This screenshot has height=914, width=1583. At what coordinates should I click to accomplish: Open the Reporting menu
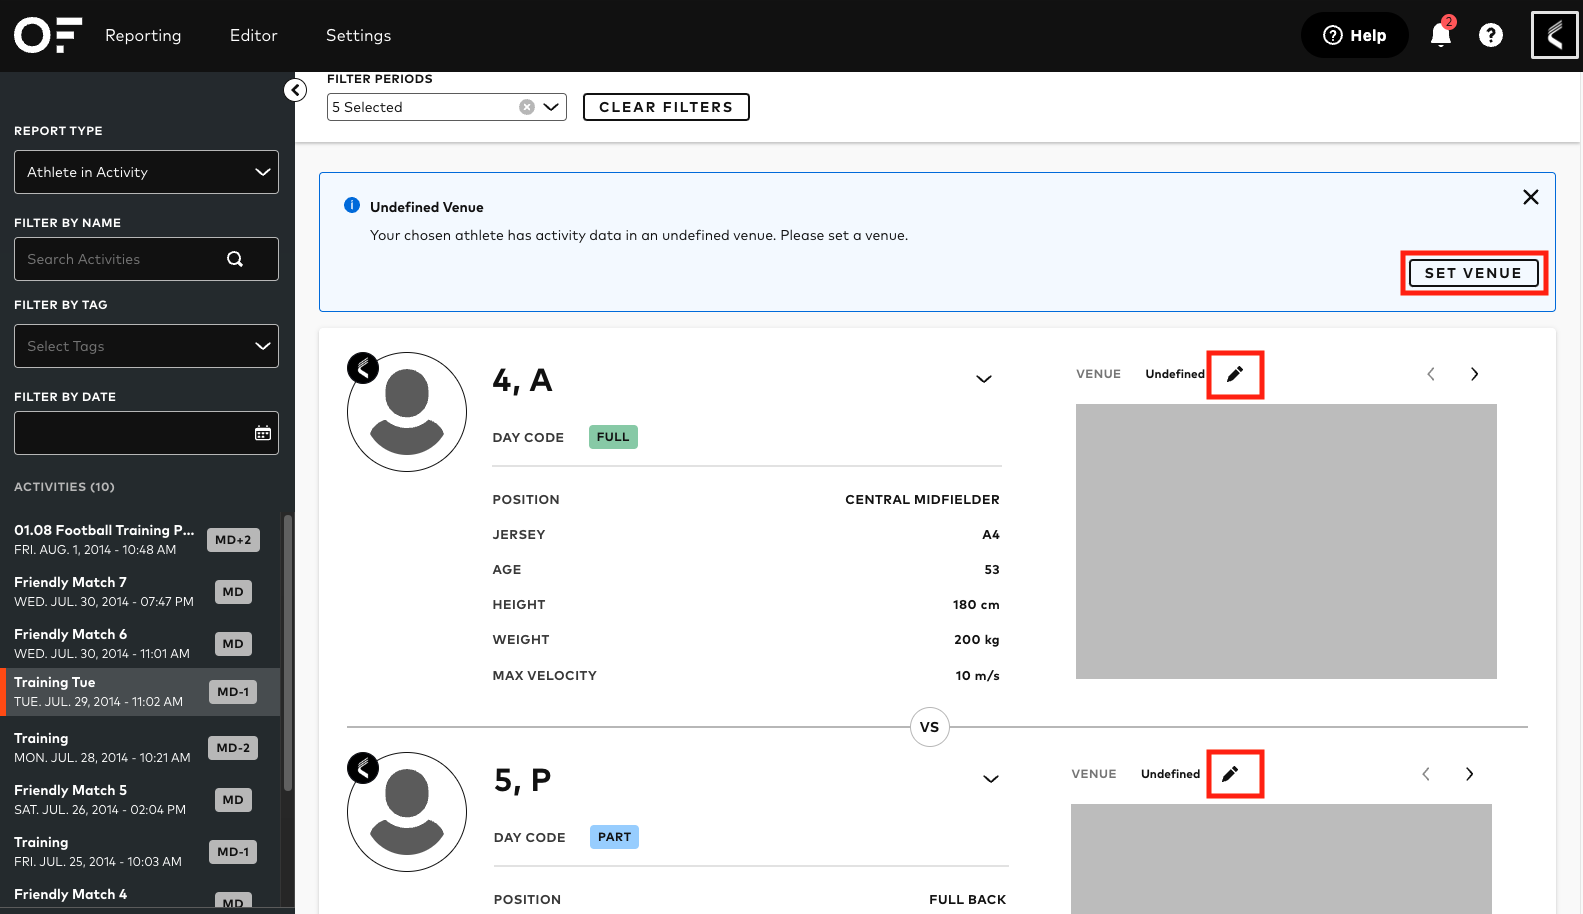pyautogui.click(x=143, y=35)
